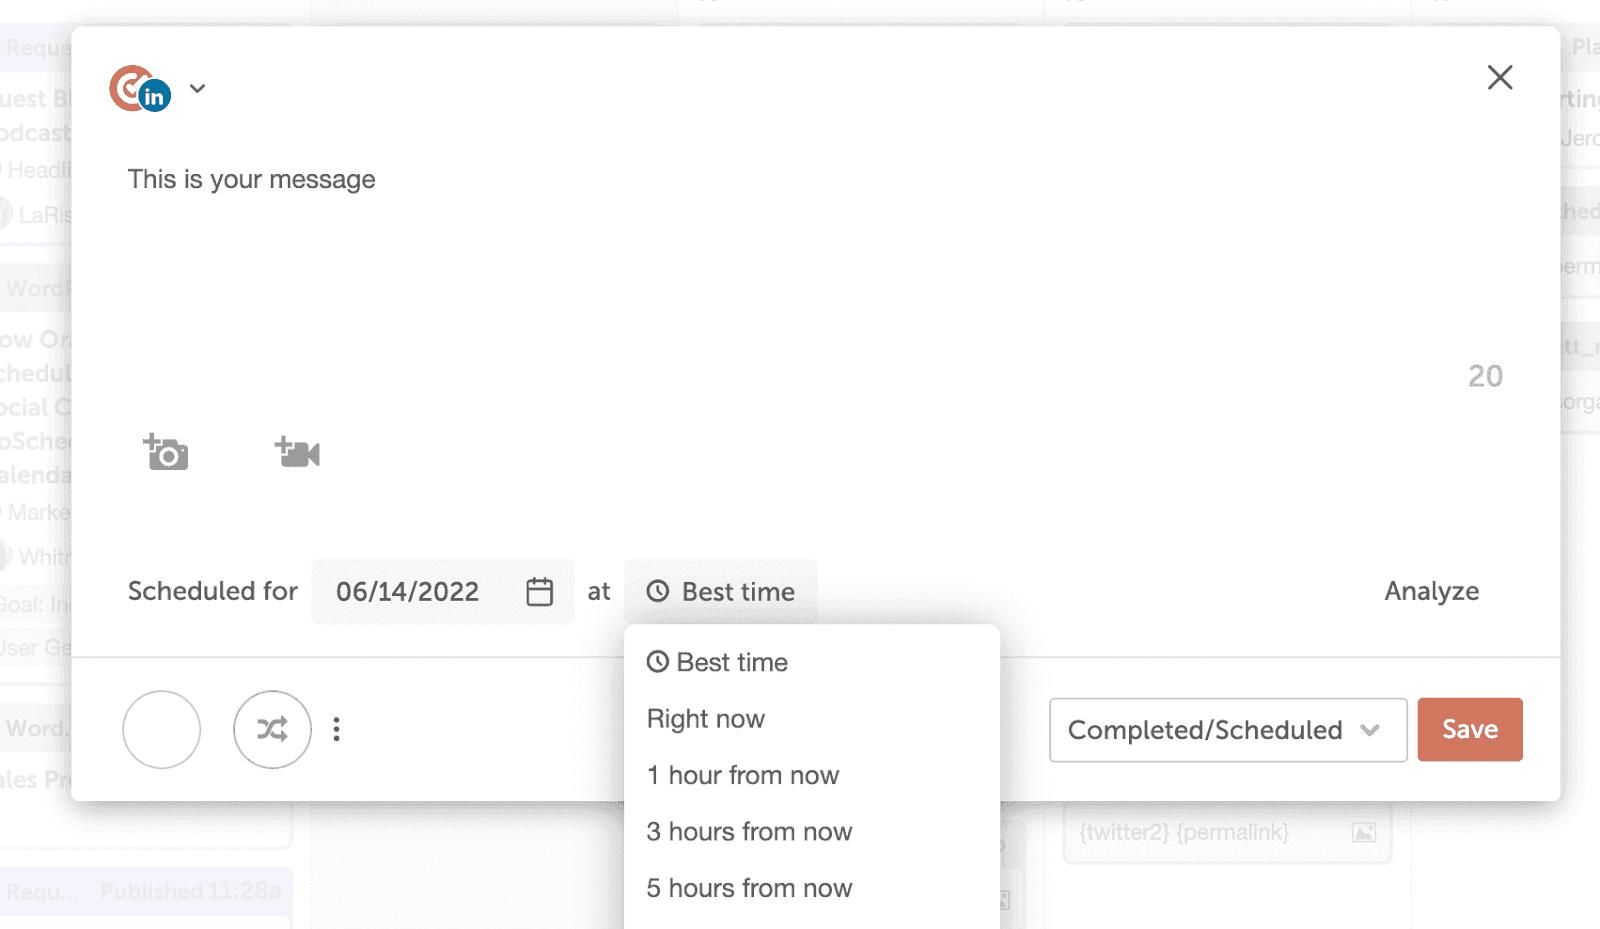Add a video with the video camera icon
Screen dimensions: 1600x929
click(297, 452)
